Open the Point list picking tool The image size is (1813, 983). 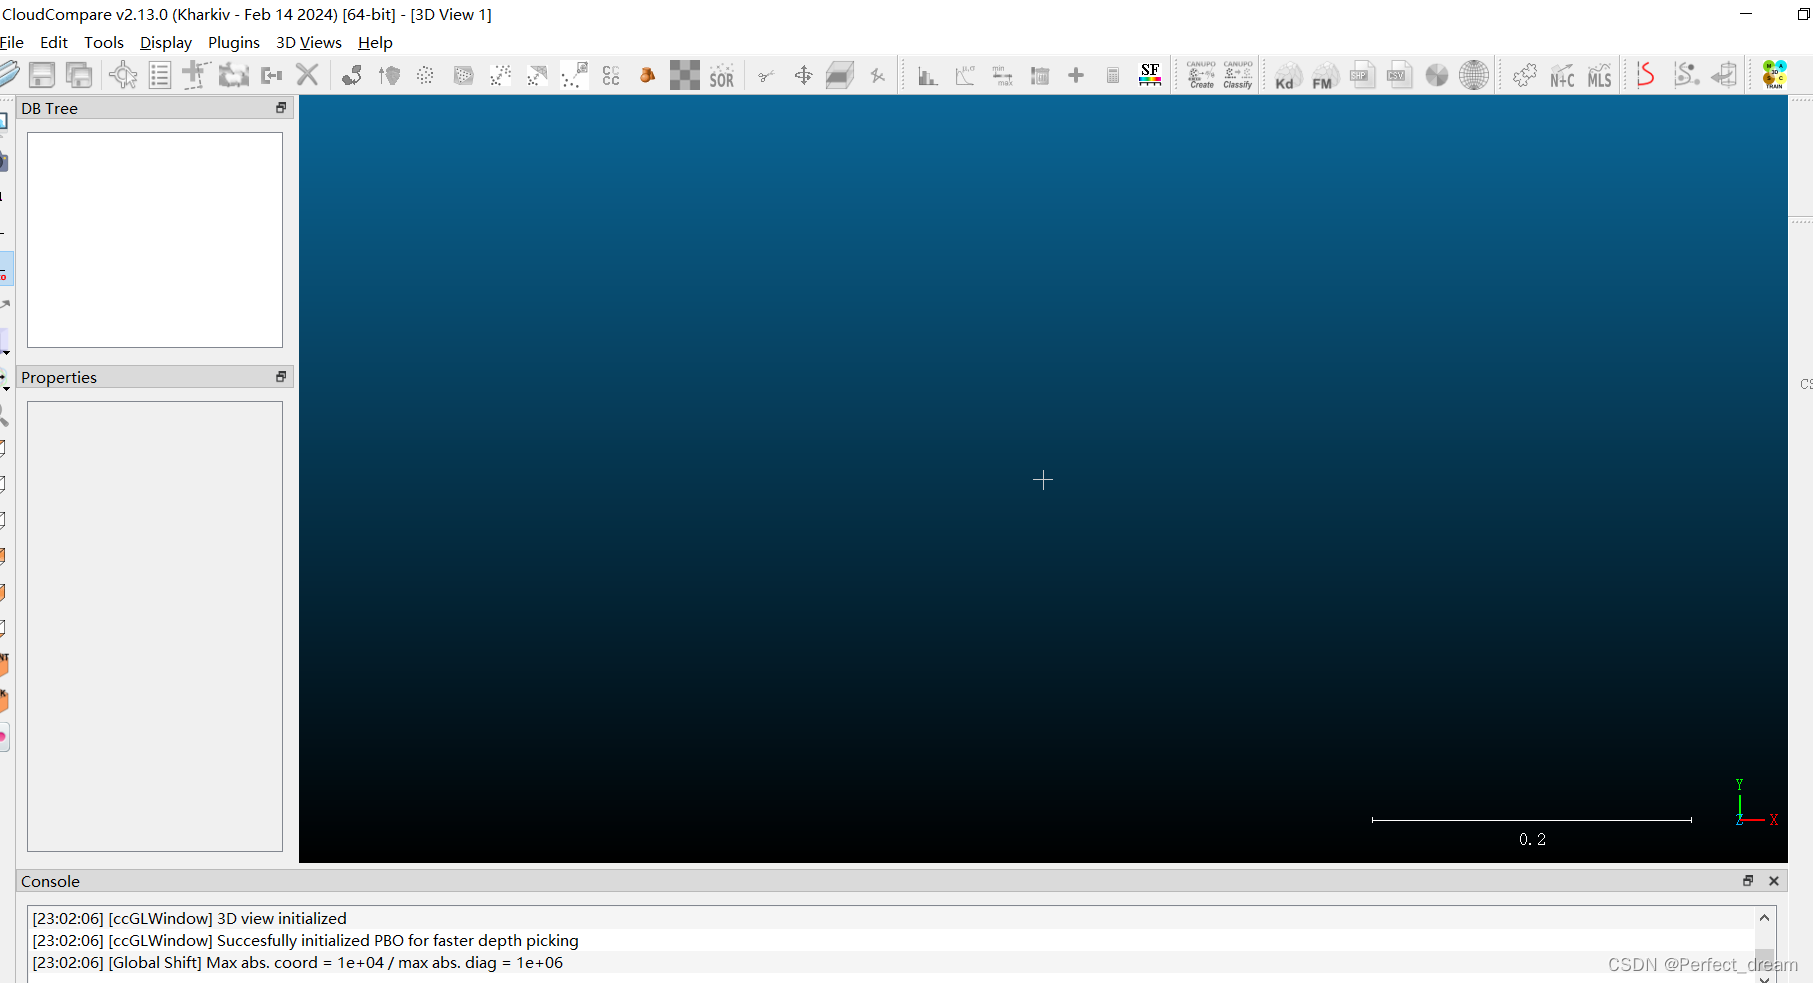click(160, 75)
